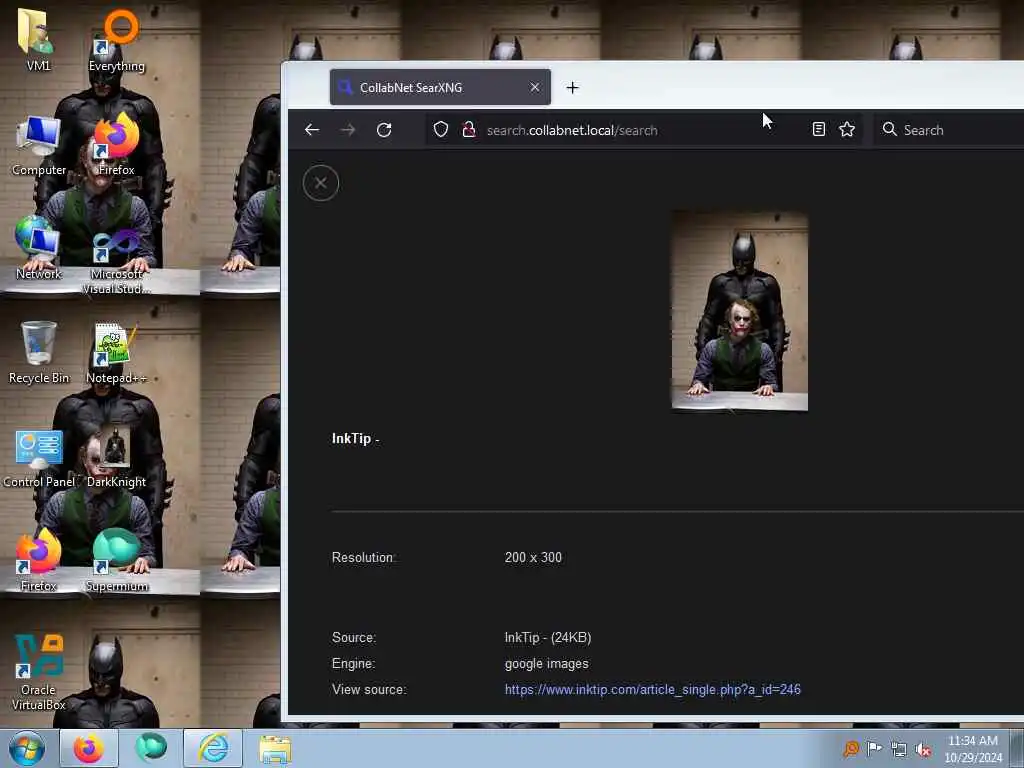Image resolution: width=1024 pixels, height=768 pixels.
Task: Open the VM1 folder on desktop
Action: click(x=37, y=38)
